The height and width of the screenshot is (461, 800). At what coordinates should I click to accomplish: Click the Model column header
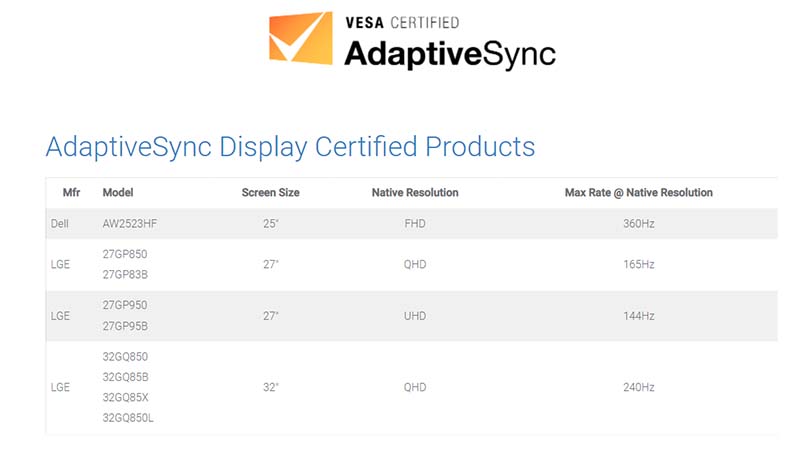117,193
